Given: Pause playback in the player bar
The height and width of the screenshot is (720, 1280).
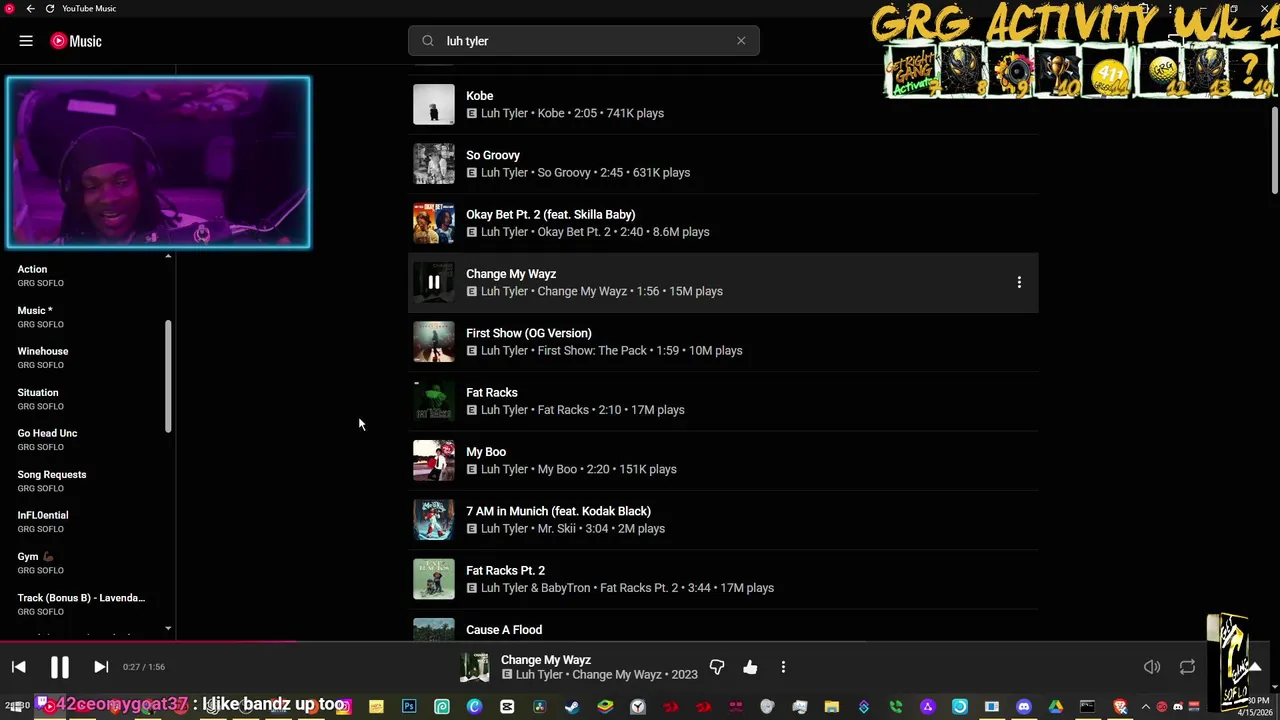Looking at the screenshot, I should click(x=59, y=666).
